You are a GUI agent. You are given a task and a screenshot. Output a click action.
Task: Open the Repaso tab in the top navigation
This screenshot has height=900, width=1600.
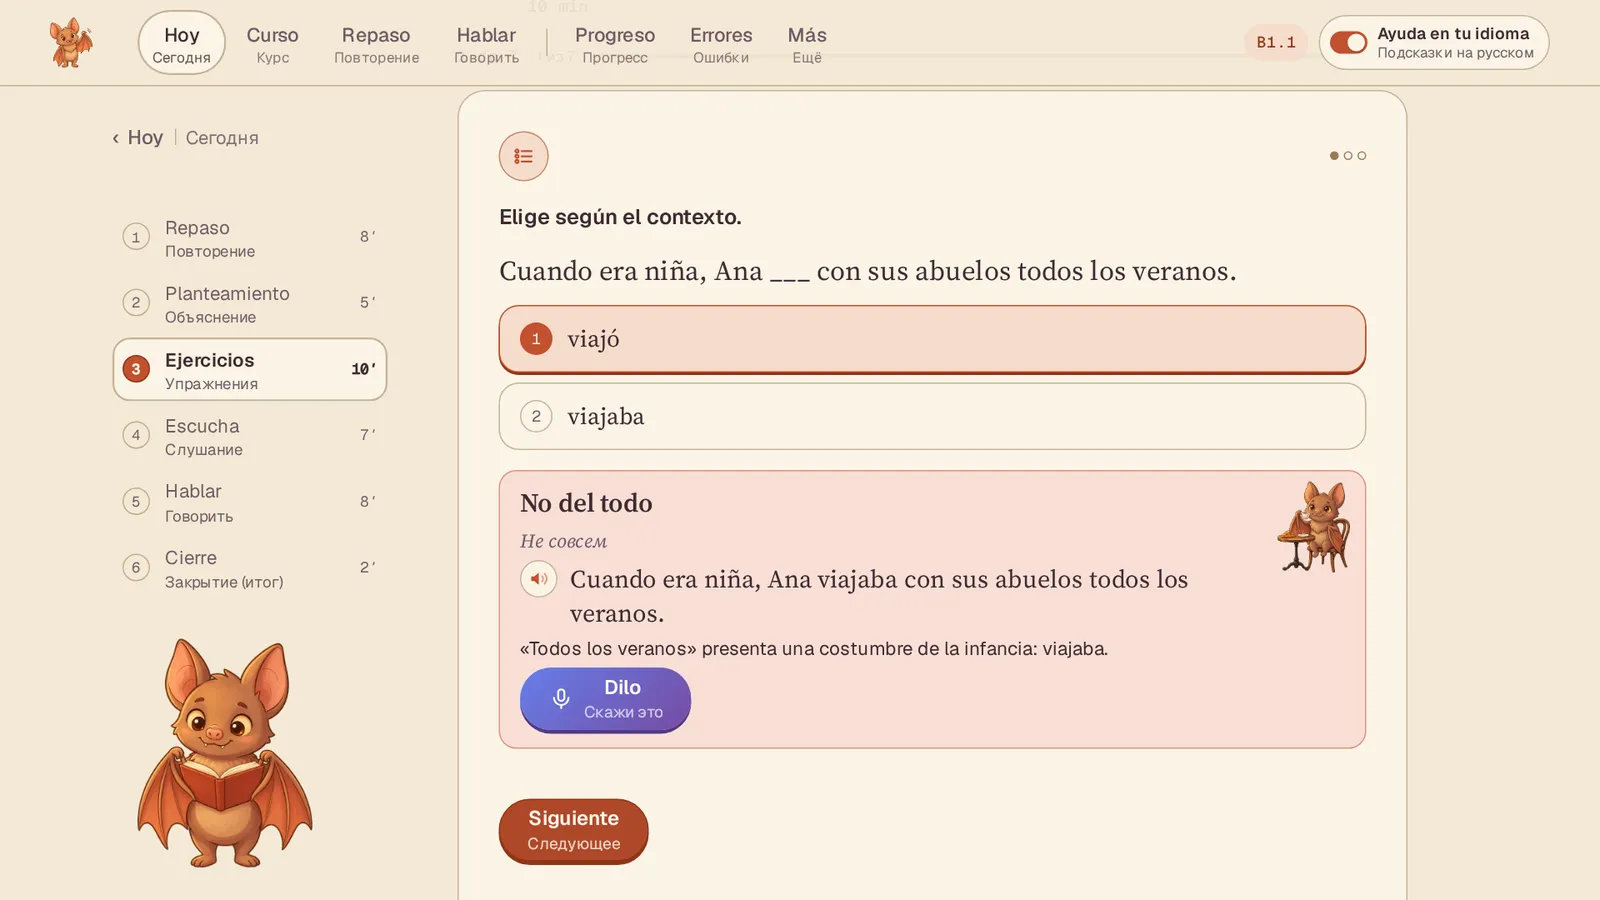click(377, 44)
